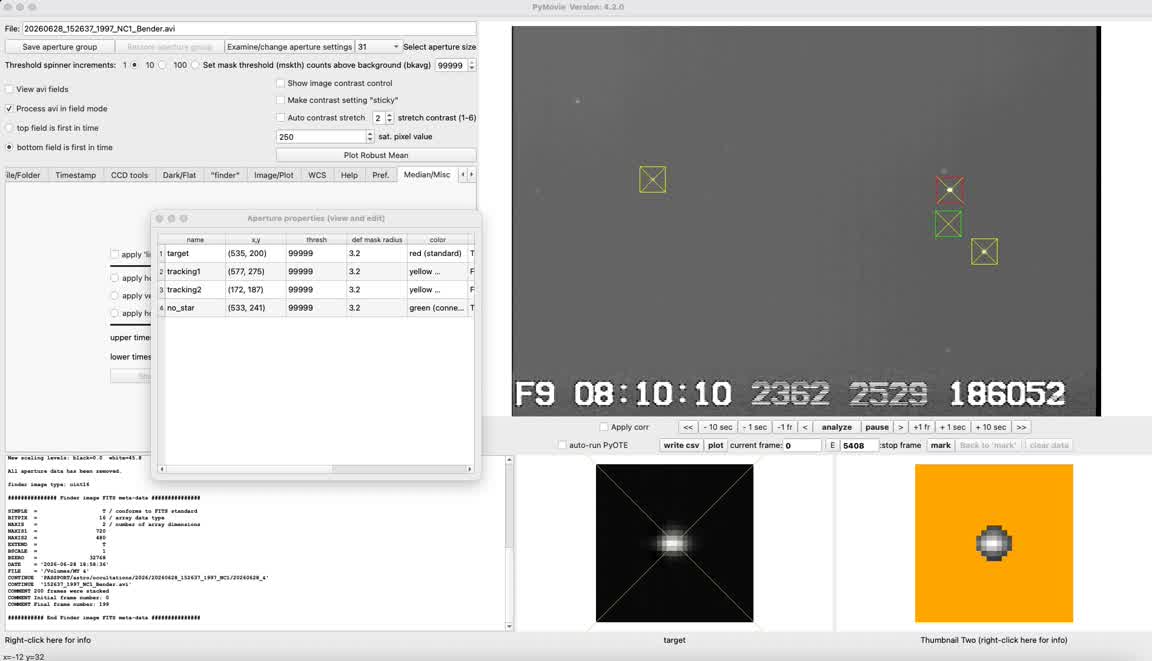
Task: Advance one frame (+1 fr)
Action: (922, 427)
